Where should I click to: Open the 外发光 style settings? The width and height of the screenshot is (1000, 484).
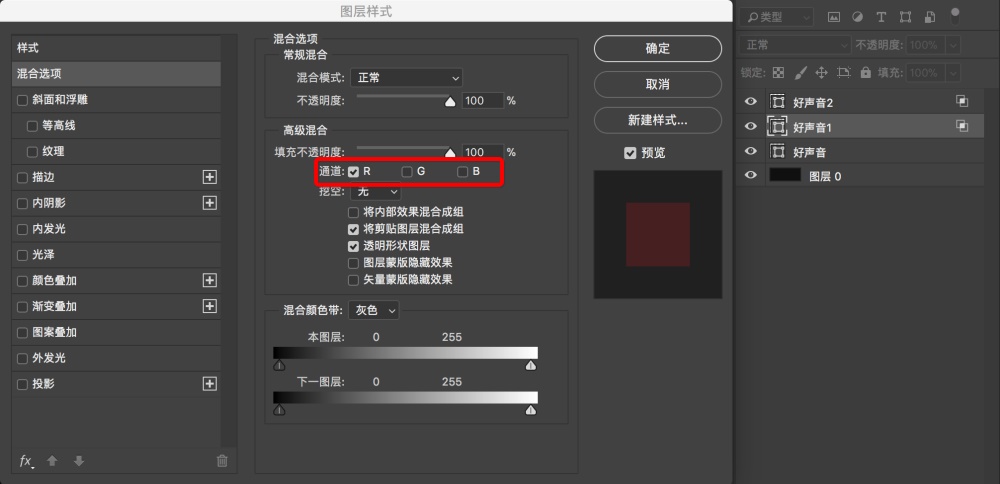(x=116, y=358)
